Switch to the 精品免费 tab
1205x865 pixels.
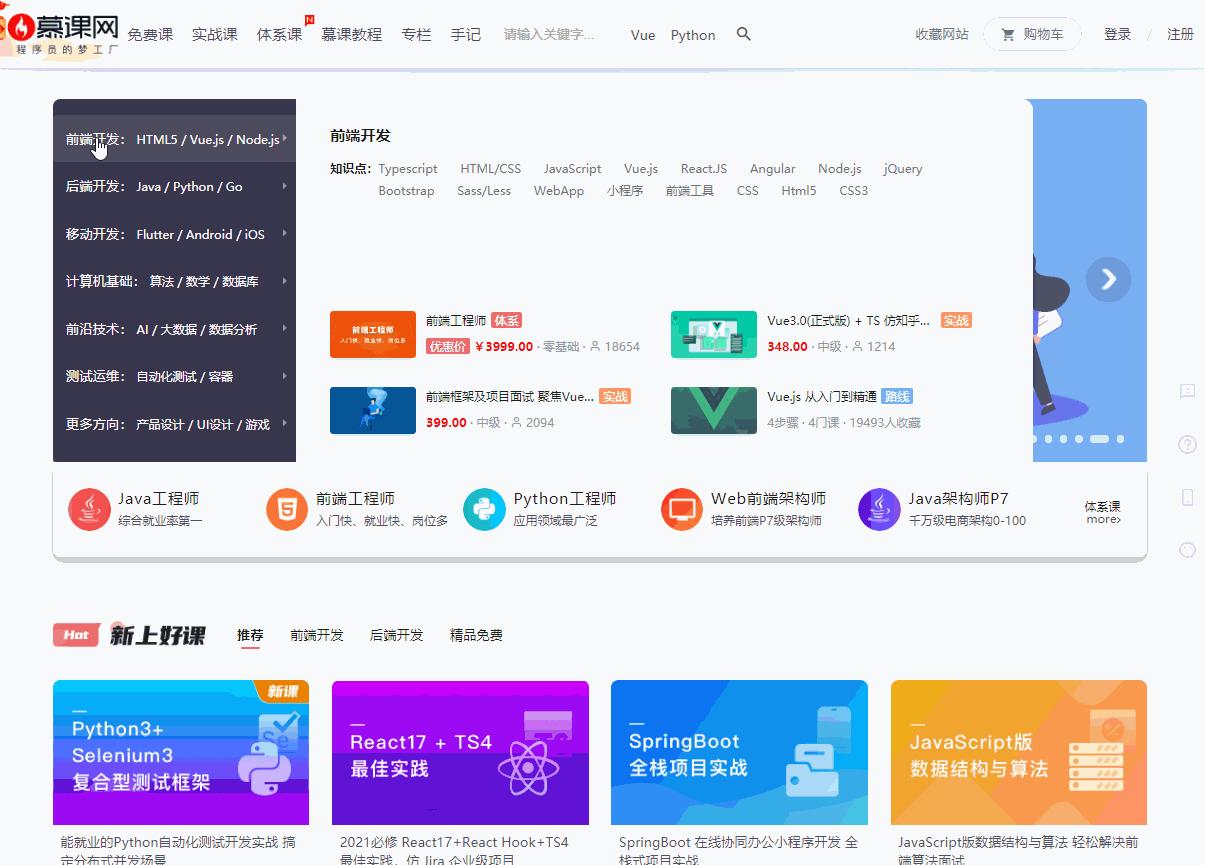(x=475, y=634)
